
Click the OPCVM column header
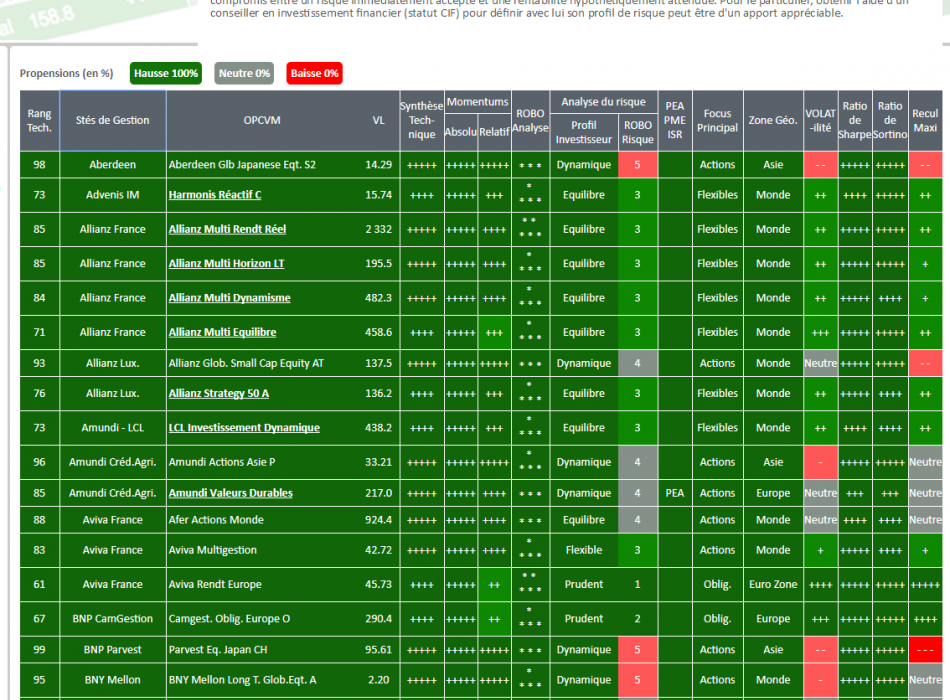point(262,121)
